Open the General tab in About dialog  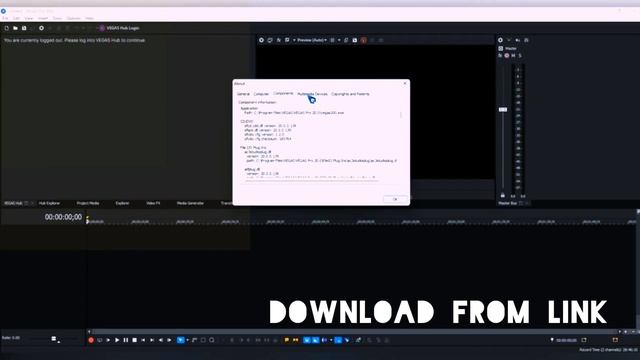[x=243, y=94]
